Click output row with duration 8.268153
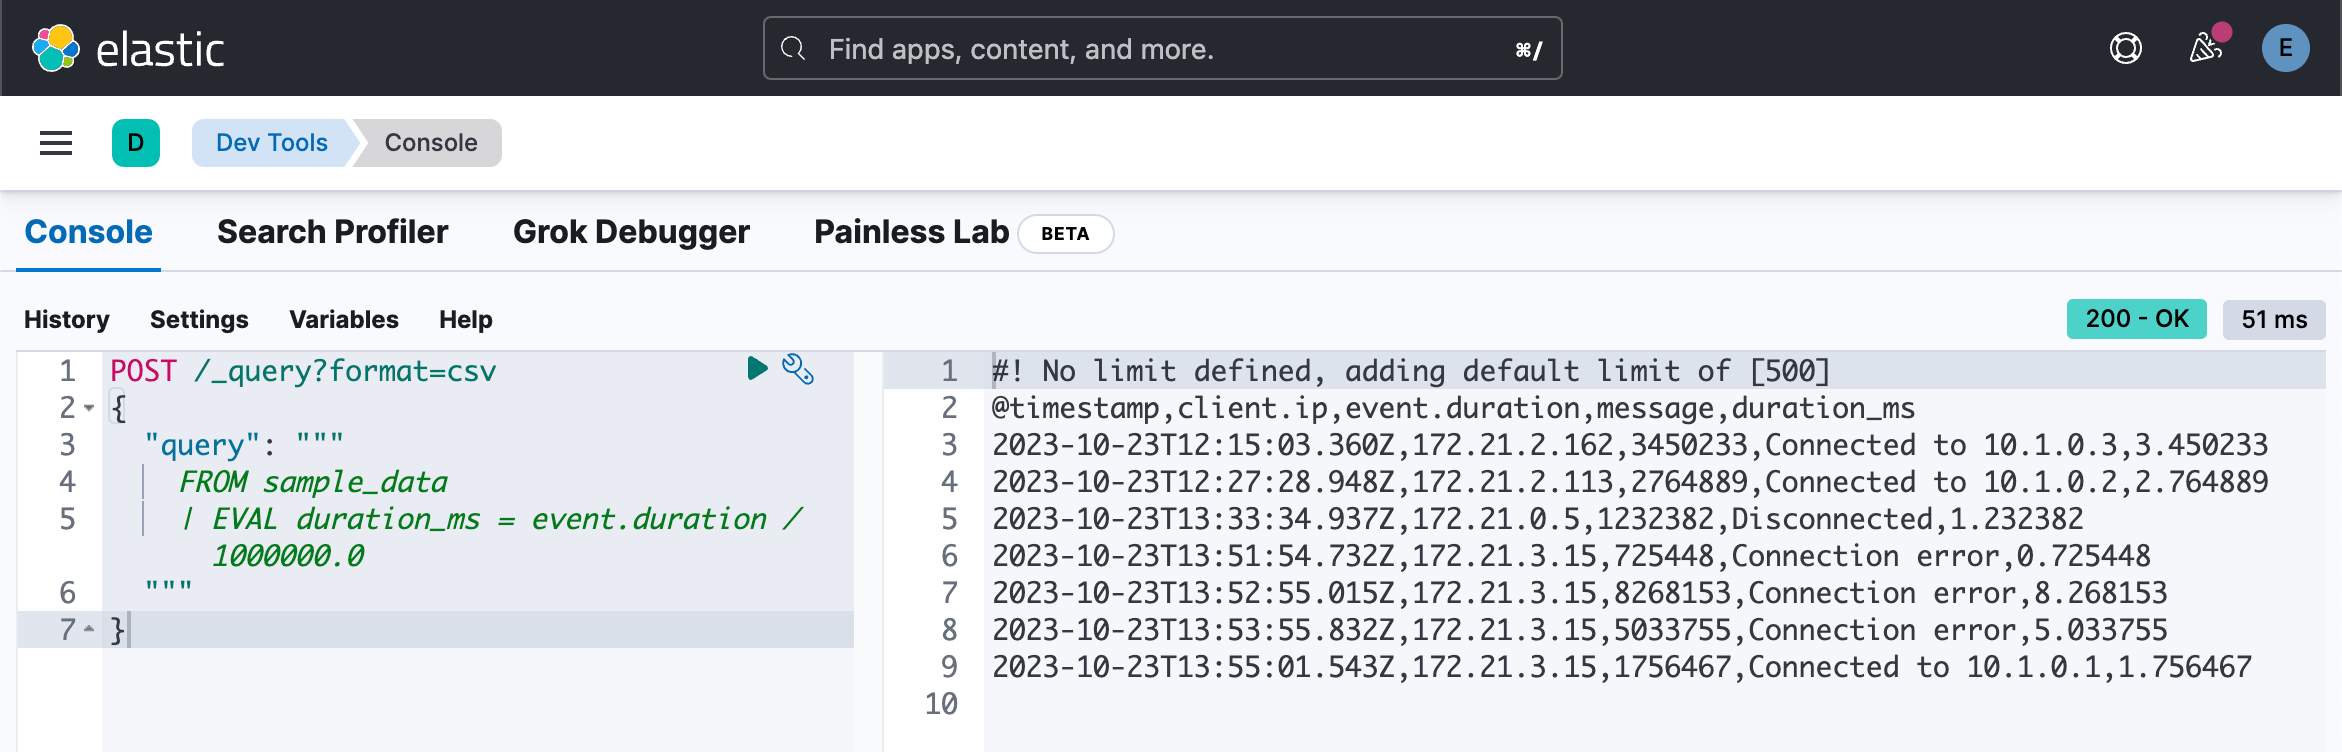Image resolution: width=2342 pixels, height=752 pixels. coord(1579,593)
